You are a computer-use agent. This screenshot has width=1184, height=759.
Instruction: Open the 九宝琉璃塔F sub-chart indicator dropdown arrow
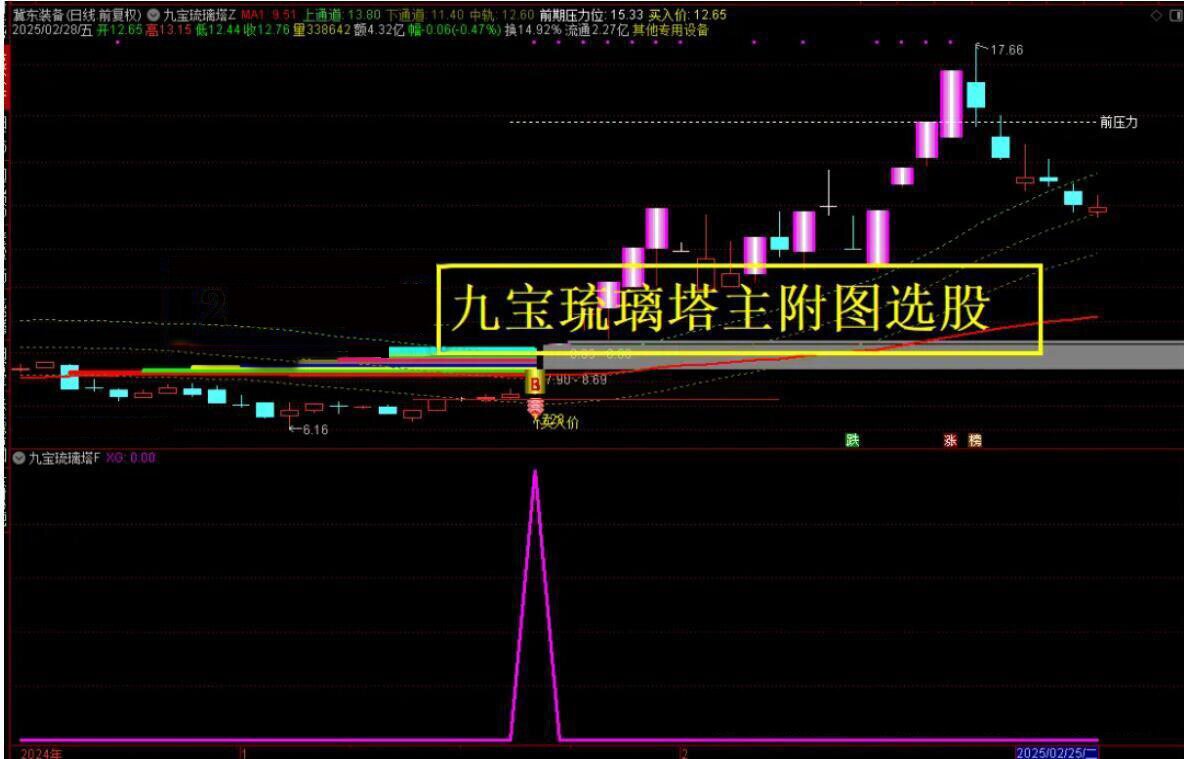pos(19,458)
